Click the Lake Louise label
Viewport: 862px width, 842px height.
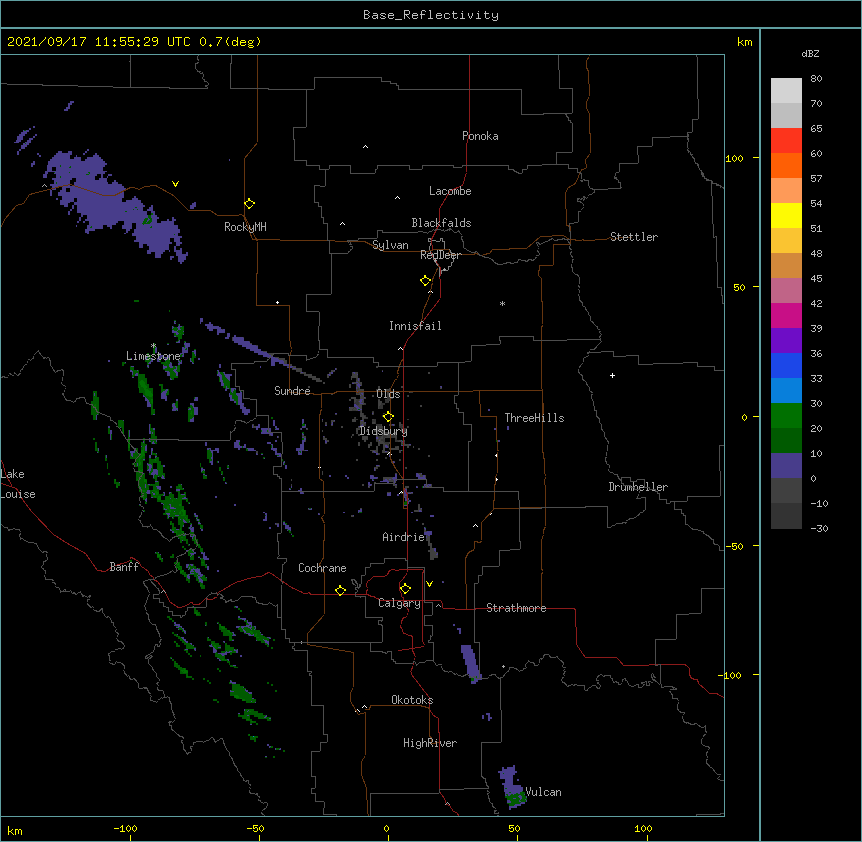[x=18, y=484]
